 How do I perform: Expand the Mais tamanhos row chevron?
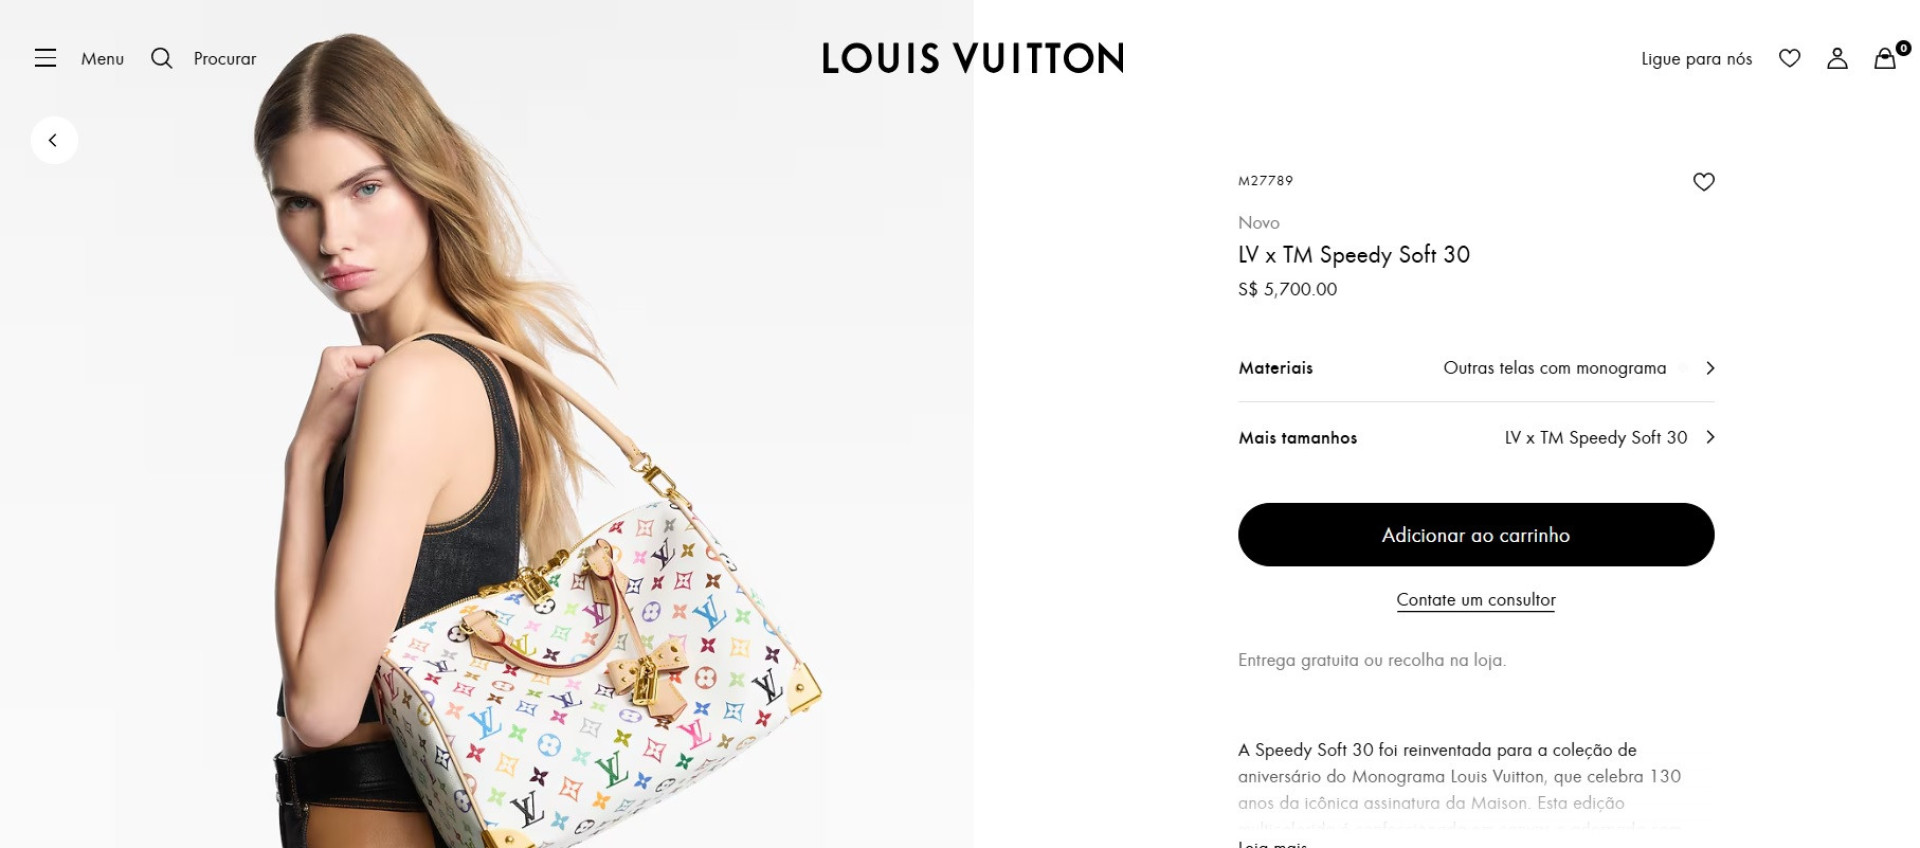pyautogui.click(x=1710, y=437)
